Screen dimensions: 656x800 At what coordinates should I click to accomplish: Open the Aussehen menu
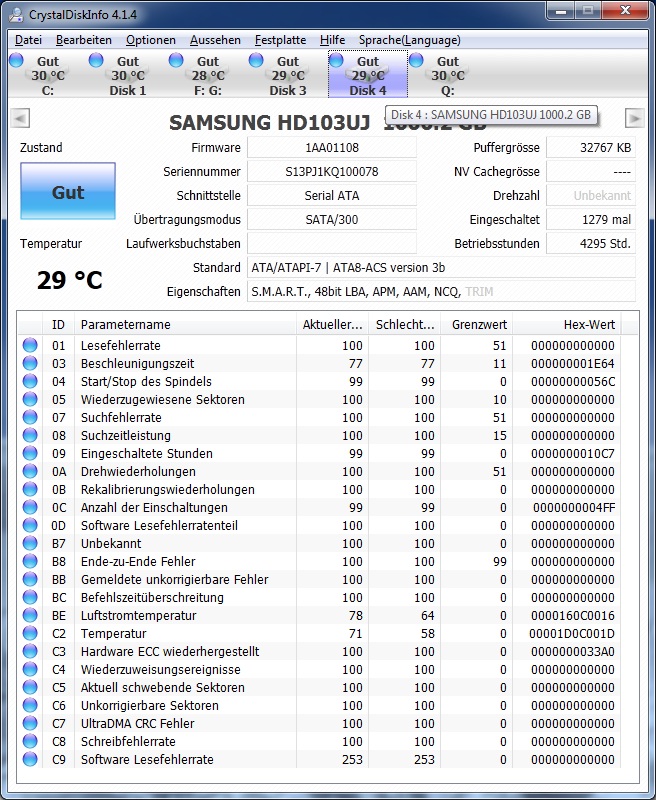(215, 40)
